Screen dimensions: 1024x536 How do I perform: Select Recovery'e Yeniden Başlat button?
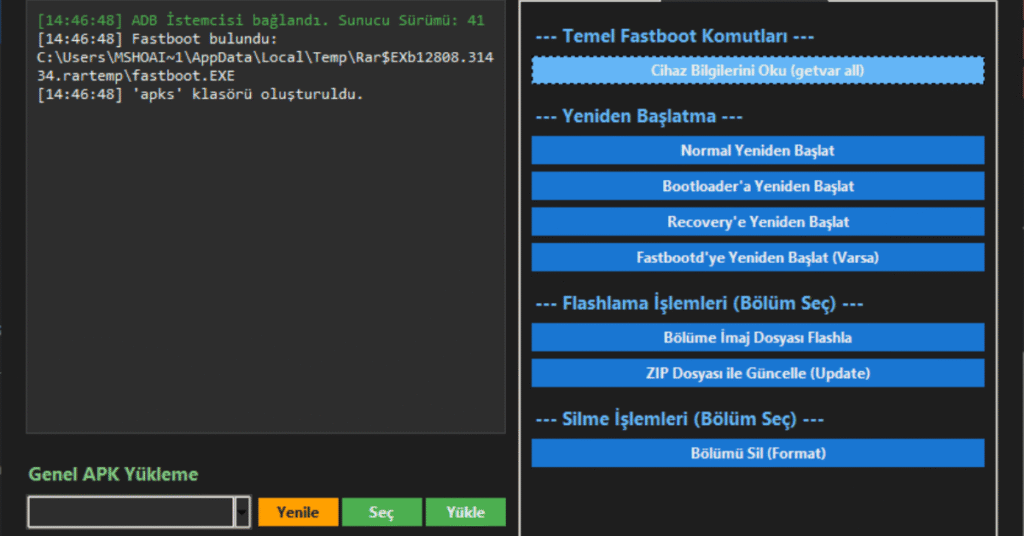(x=758, y=222)
